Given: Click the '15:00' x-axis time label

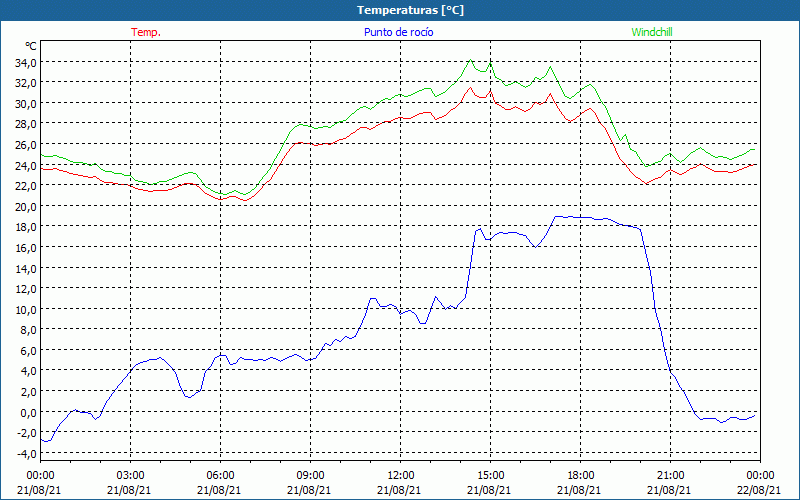Looking at the screenshot, I should pos(490,476).
